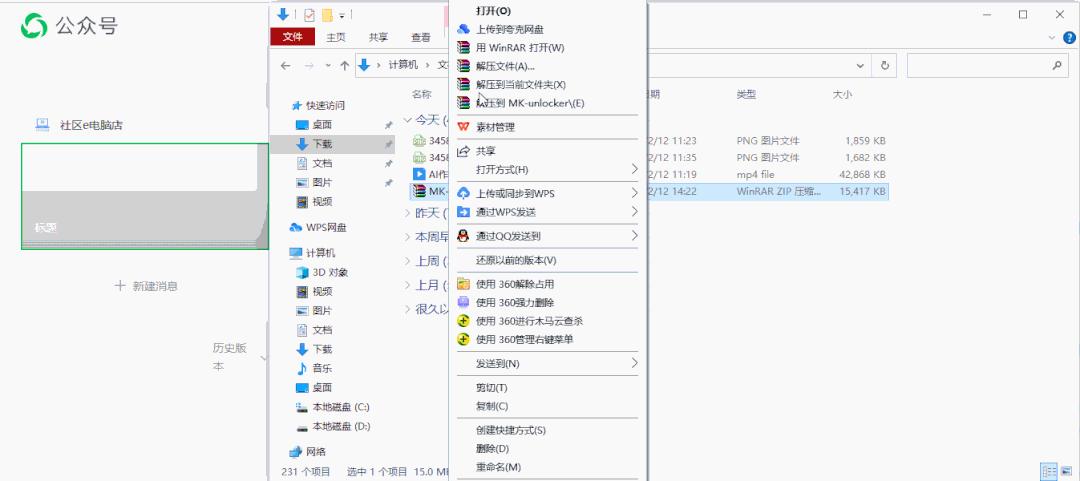Viewport: 1080px width, 481px height.
Task: Click 剪切(T) menu entry
Action: pyautogui.click(x=491, y=388)
